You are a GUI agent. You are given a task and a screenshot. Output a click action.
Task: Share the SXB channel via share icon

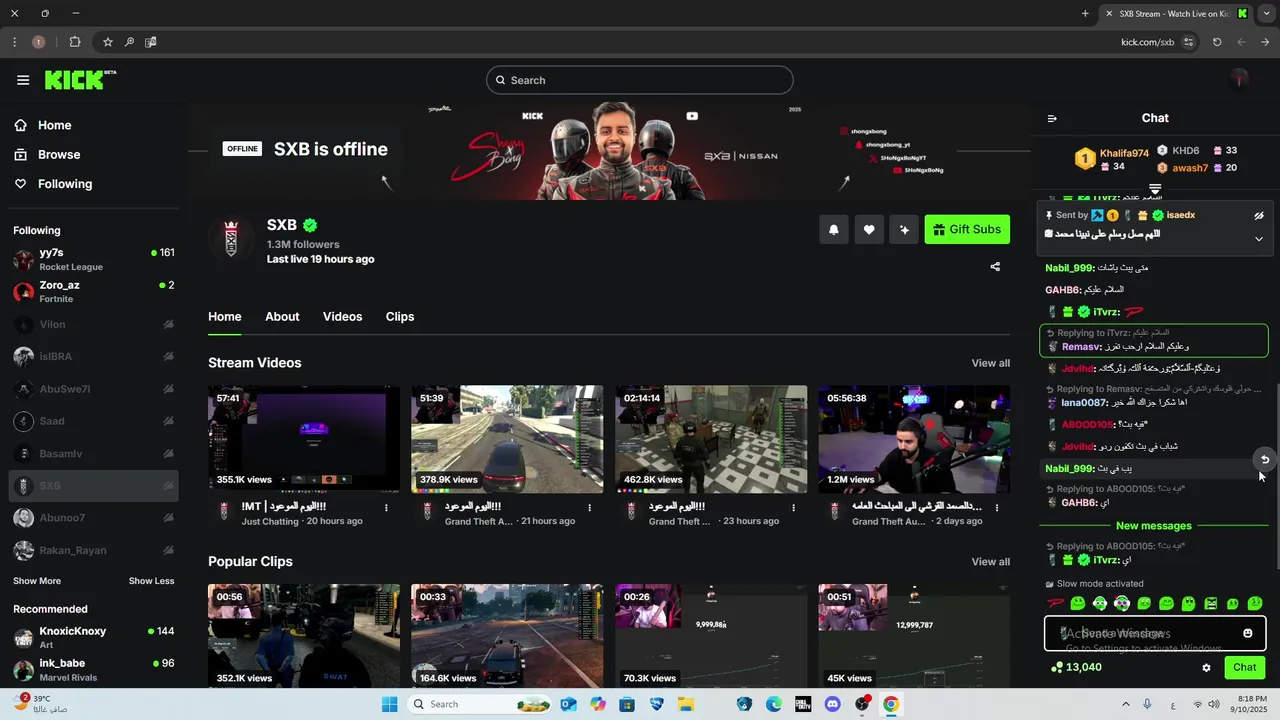[x=995, y=267]
